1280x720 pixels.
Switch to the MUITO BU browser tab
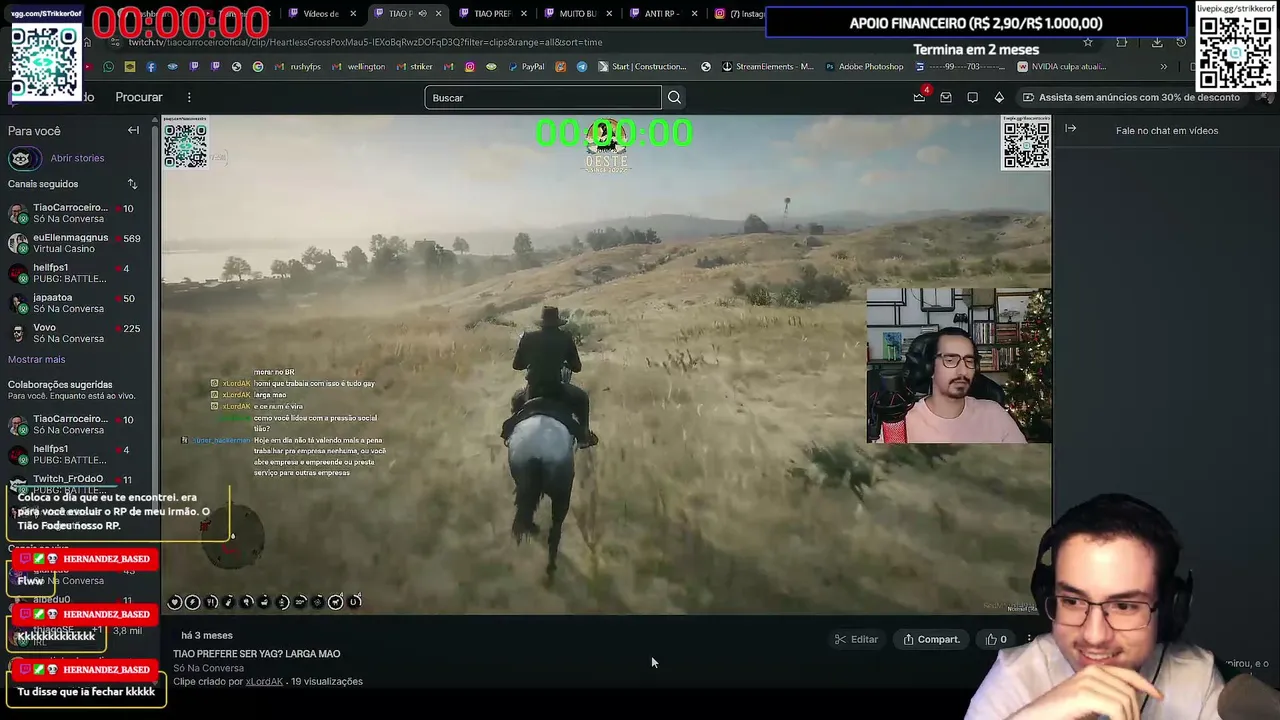tap(577, 14)
